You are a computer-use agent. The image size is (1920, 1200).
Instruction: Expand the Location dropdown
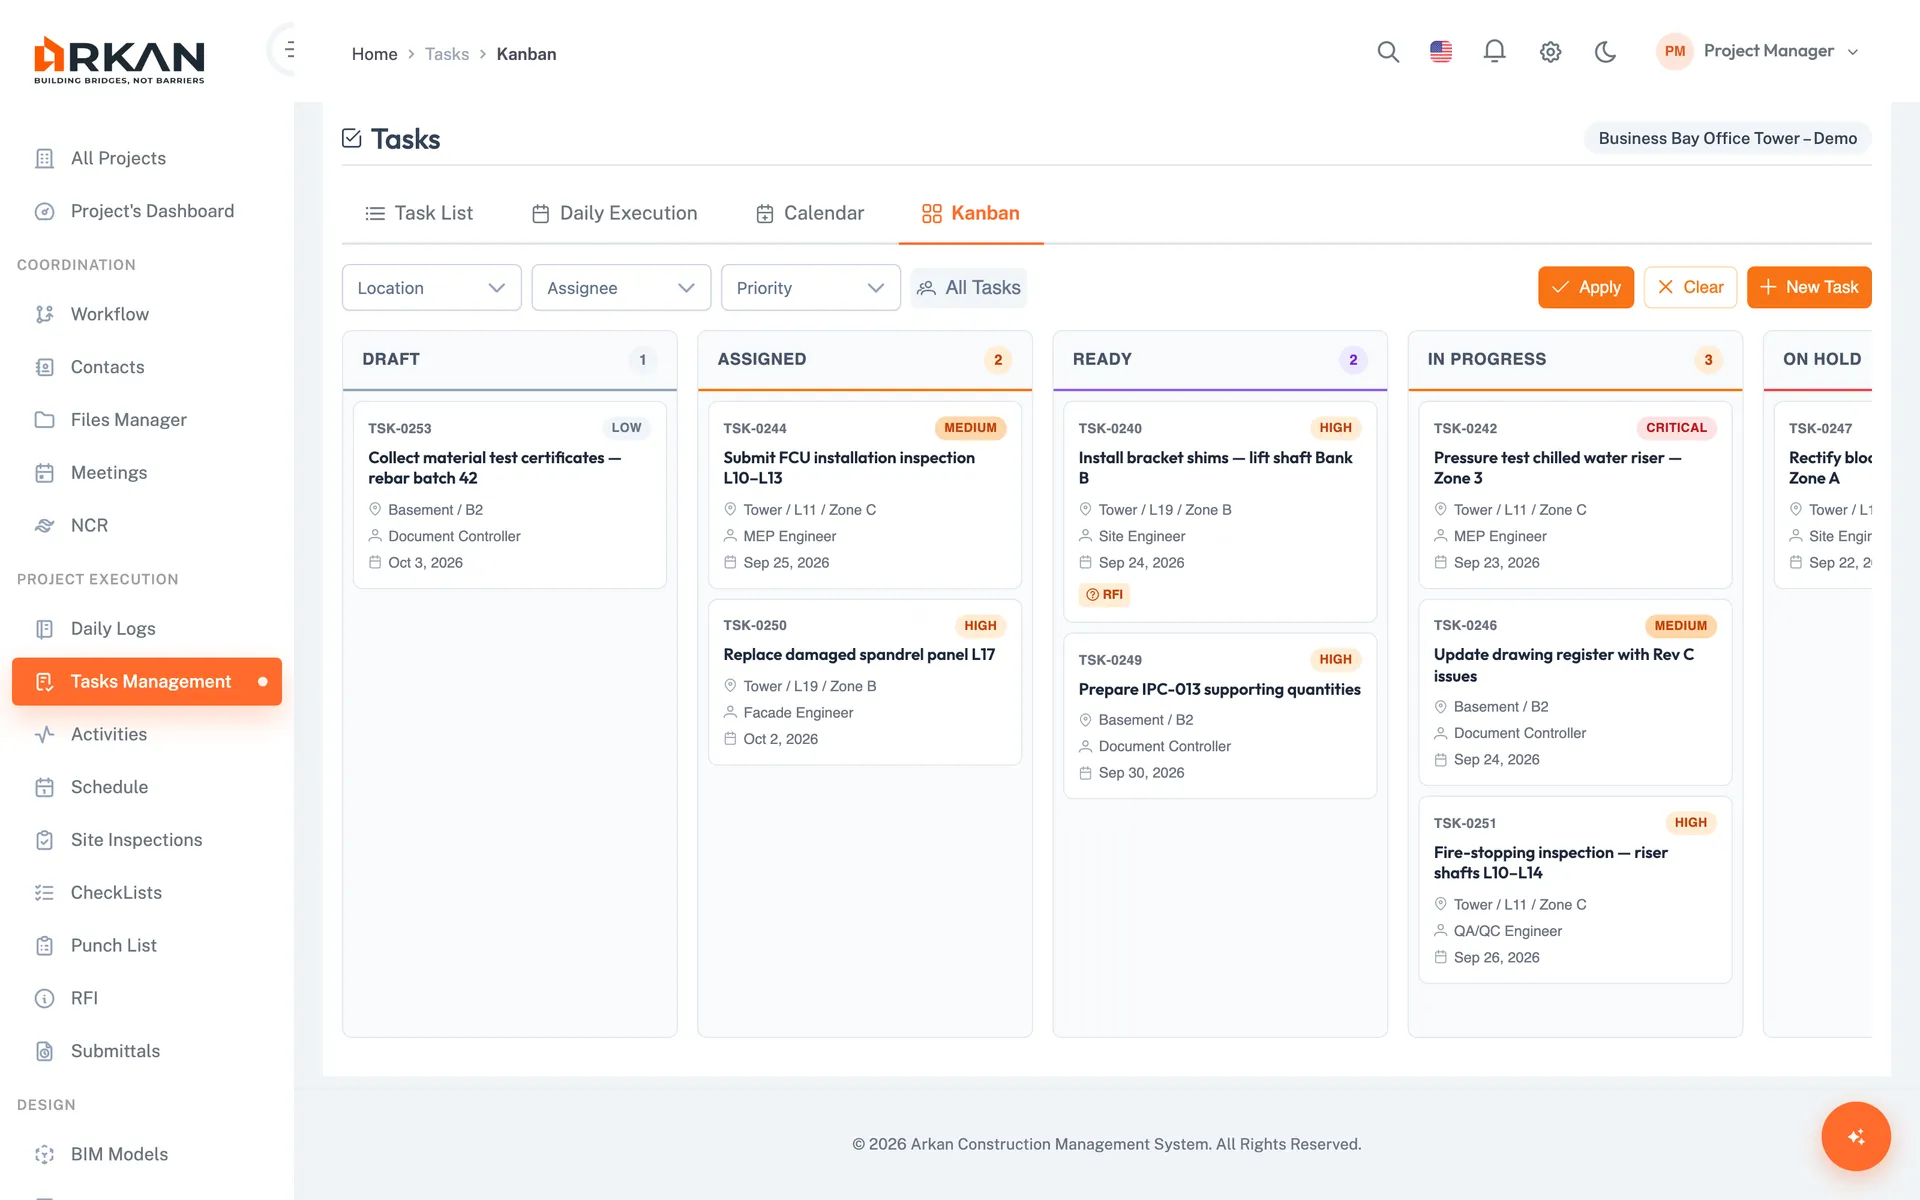(x=431, y=288)
